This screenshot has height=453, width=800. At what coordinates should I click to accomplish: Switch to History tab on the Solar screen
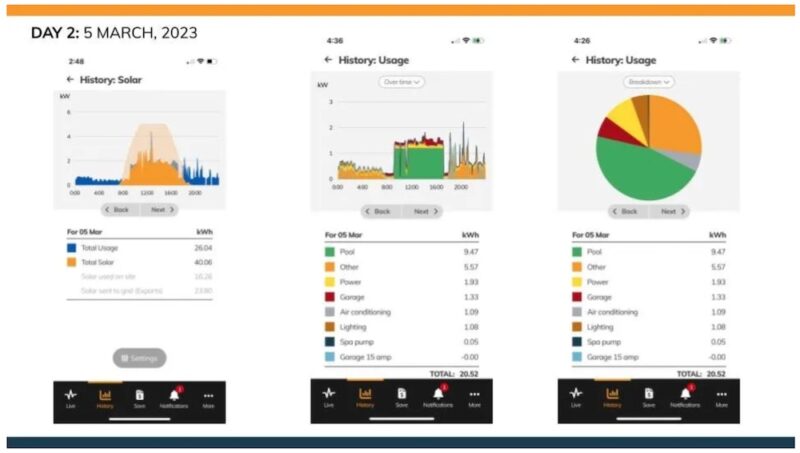pyautogui.click(x=105, y=397)
